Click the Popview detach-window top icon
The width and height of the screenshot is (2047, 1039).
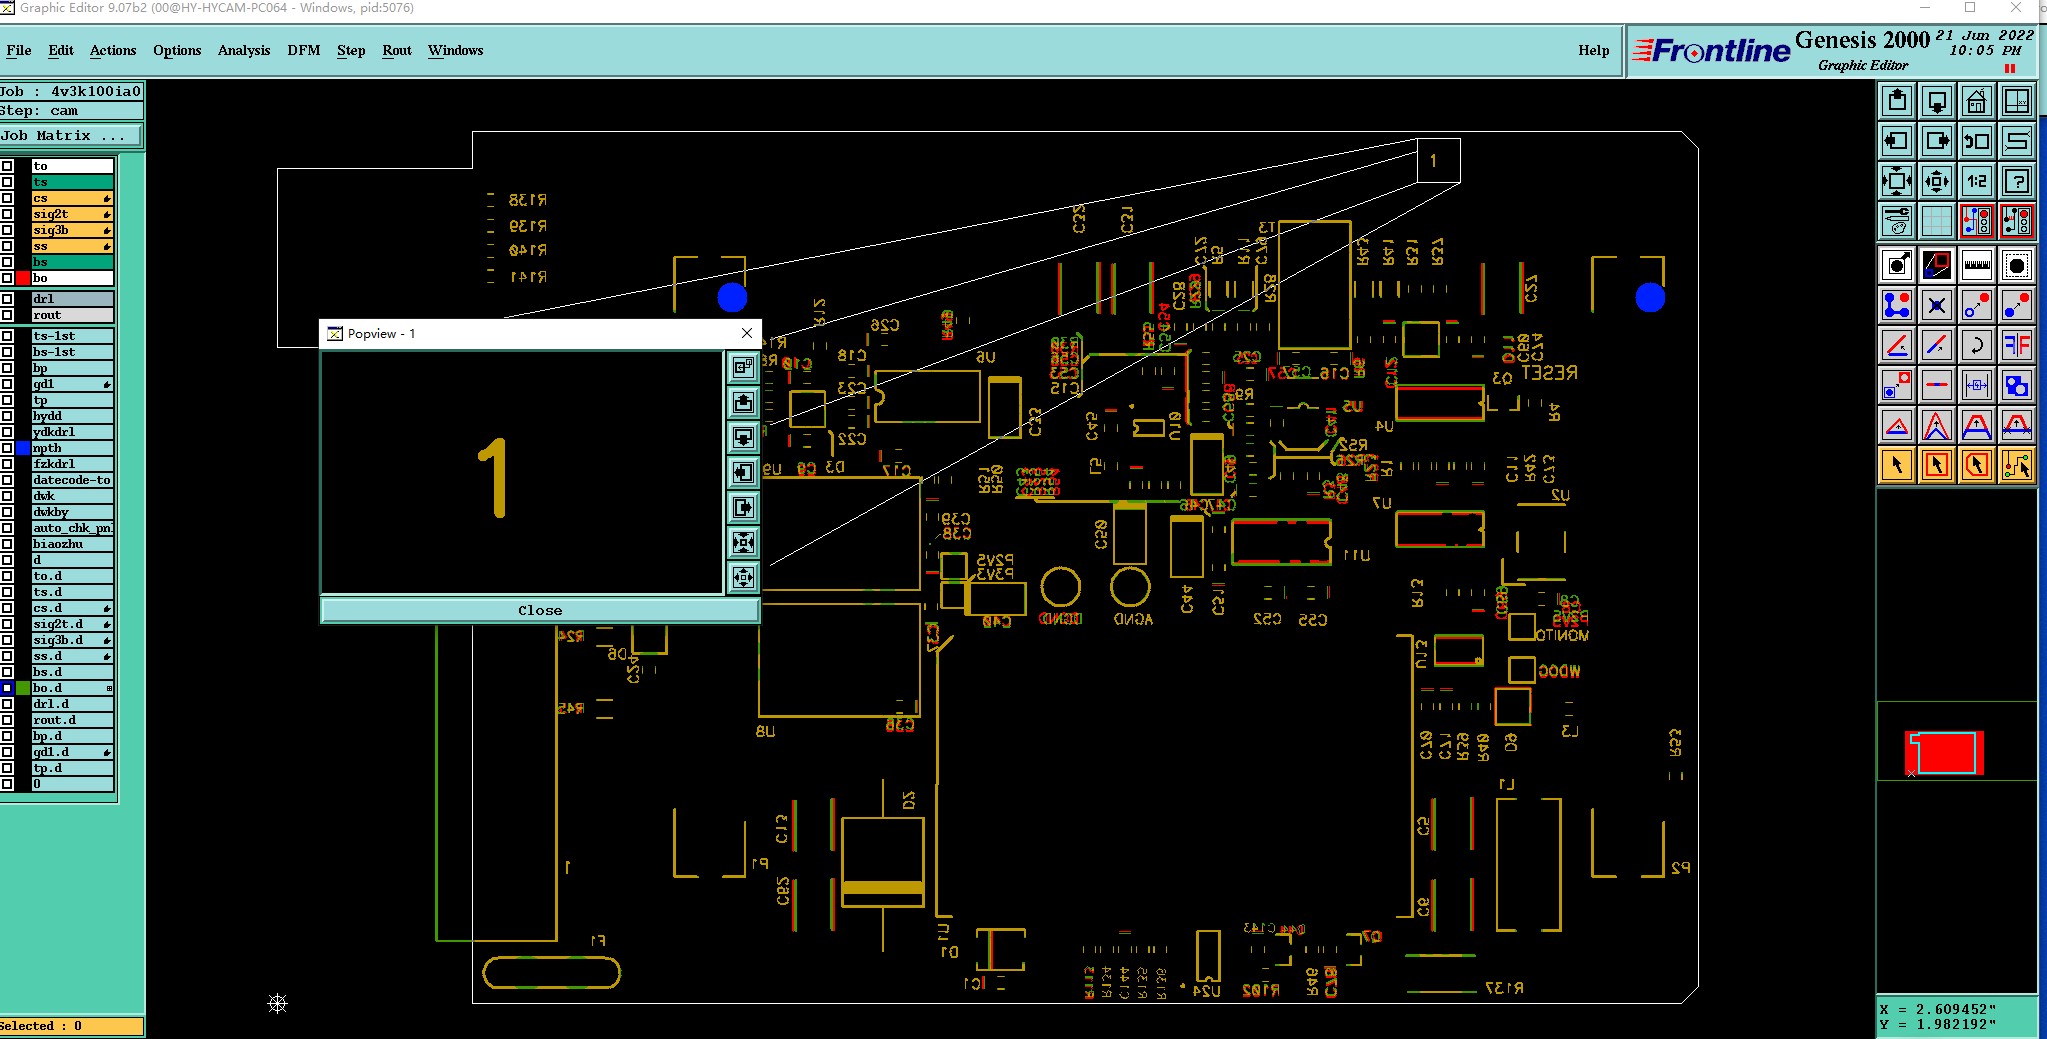coord(743,367)
